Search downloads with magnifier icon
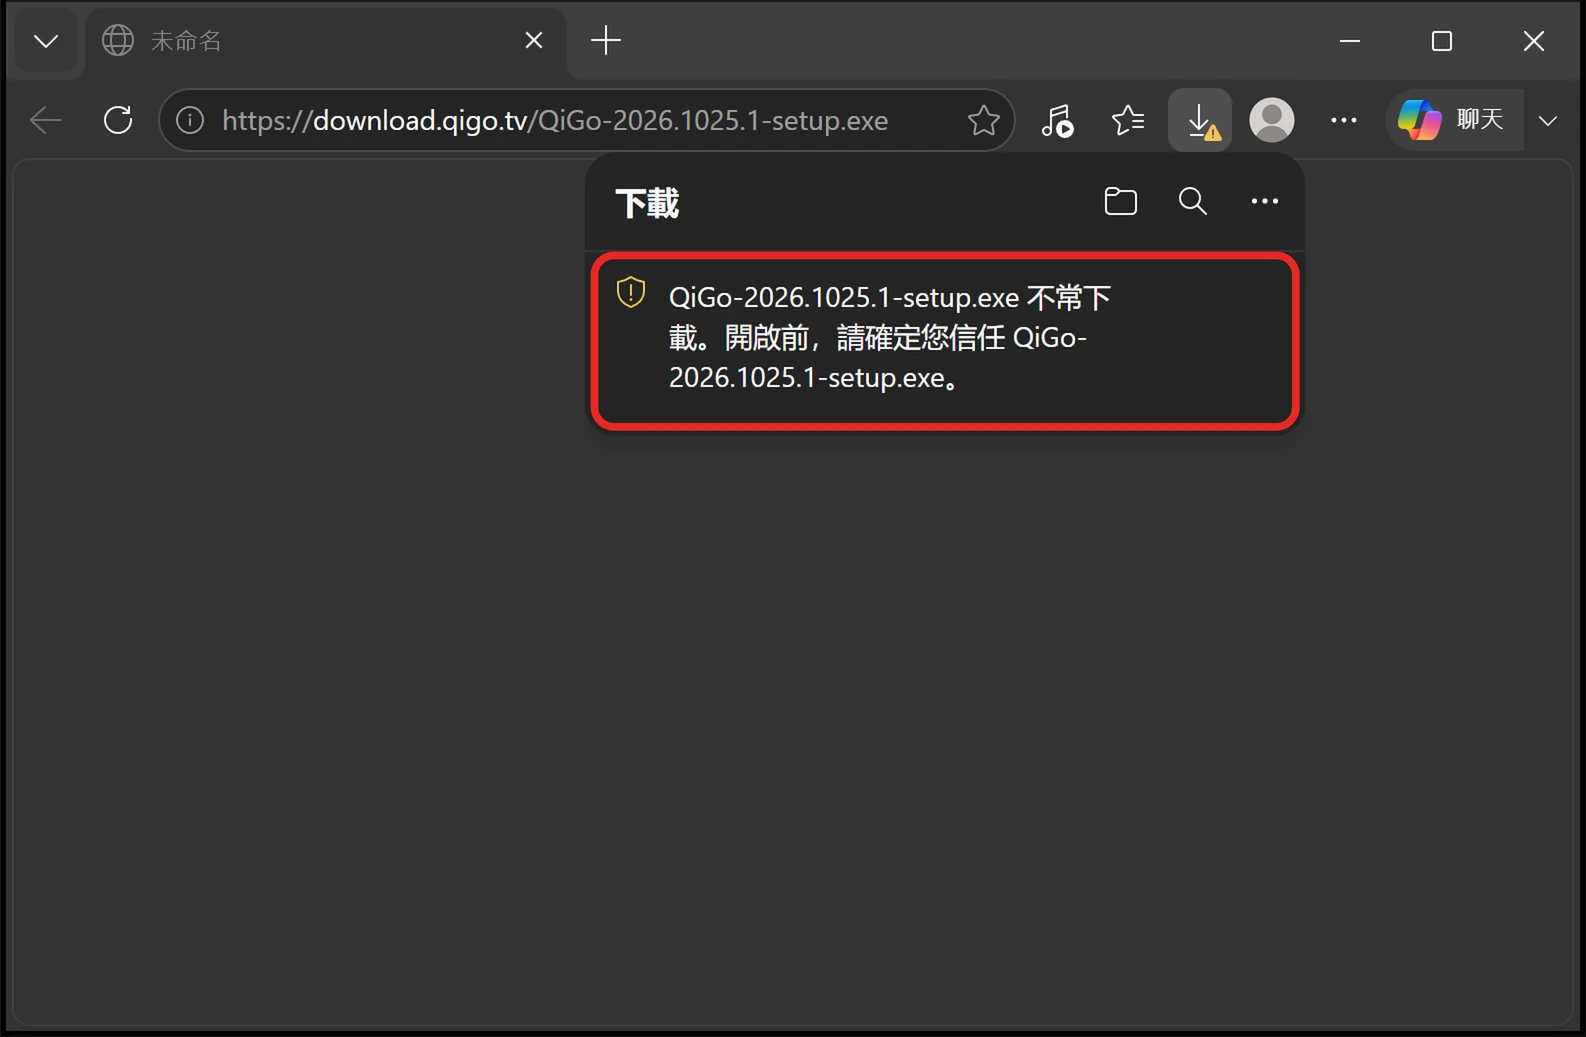 pyautogui.click(x=1193, y=201)
